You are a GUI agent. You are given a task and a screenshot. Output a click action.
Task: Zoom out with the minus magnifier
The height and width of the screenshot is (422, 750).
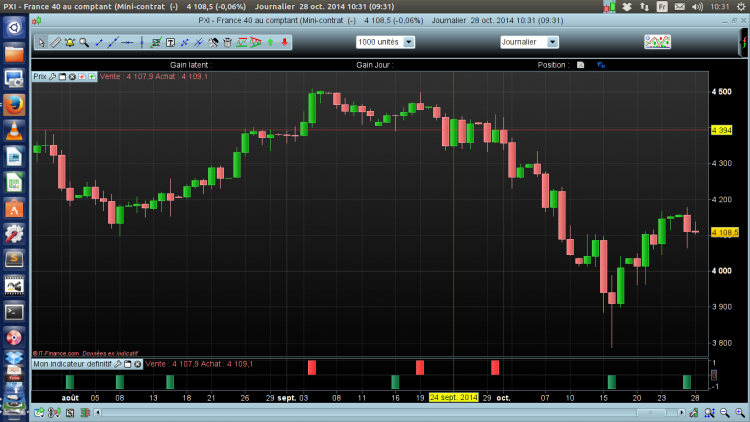click(x=725, y=412)
